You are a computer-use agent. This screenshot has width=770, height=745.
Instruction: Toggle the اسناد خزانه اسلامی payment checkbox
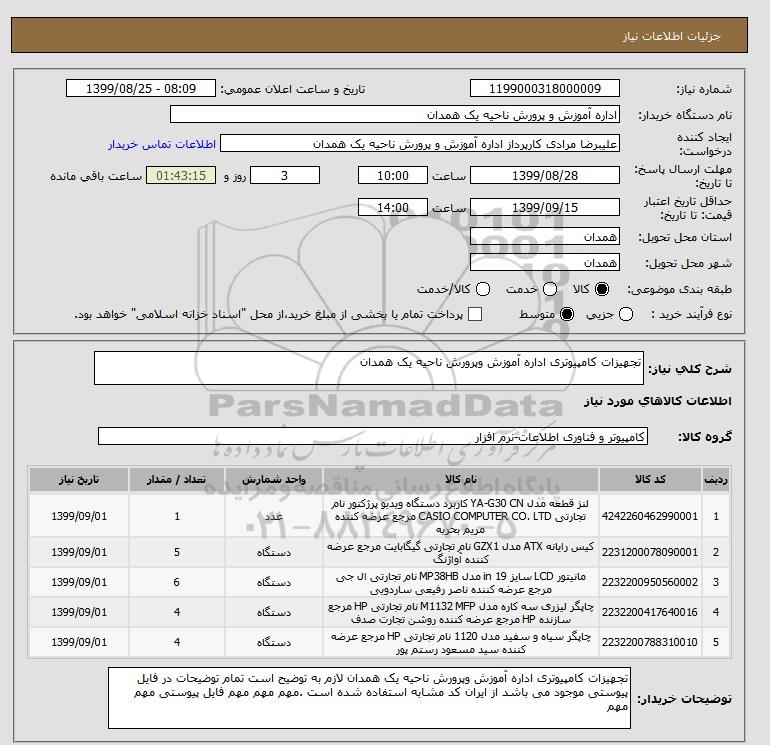[x=475, y=314]
